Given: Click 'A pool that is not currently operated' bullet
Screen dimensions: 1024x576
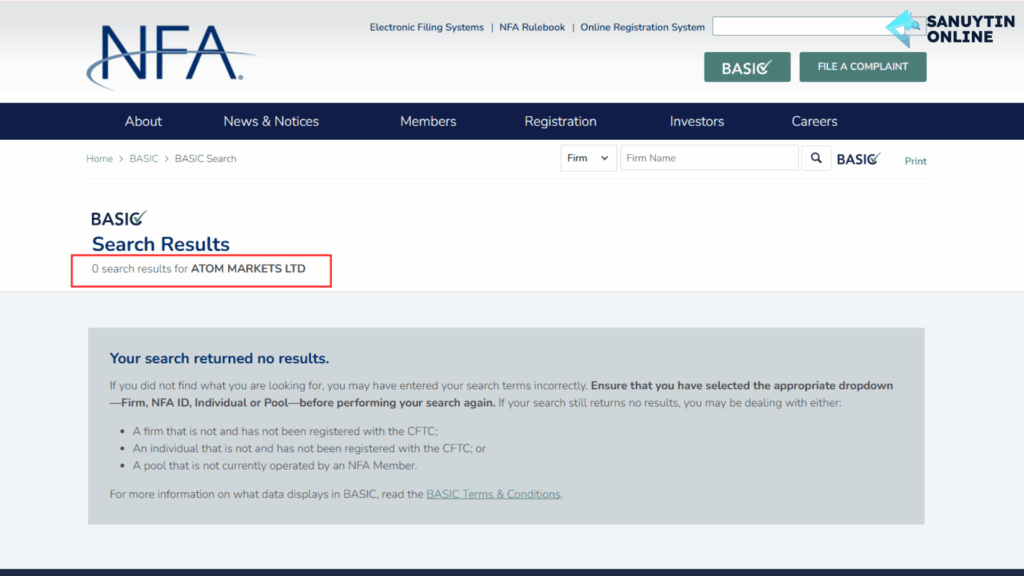Looking at the screenshot, I should click(x=275, y=466).
